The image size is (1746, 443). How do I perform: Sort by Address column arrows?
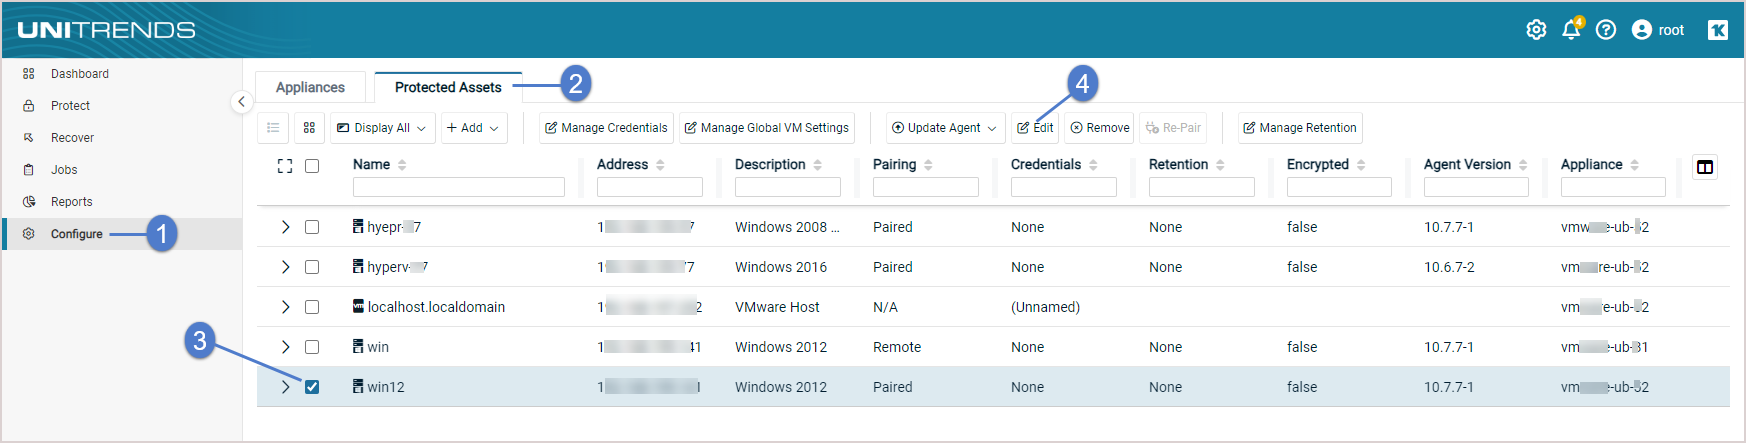pos(660,165)
